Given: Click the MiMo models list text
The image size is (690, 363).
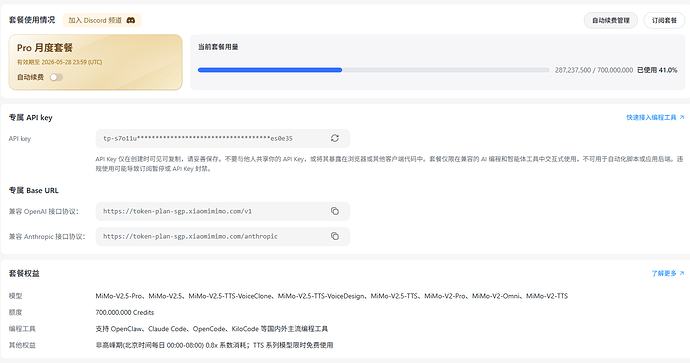Looking at the screenshot, I should pos(332,296).
